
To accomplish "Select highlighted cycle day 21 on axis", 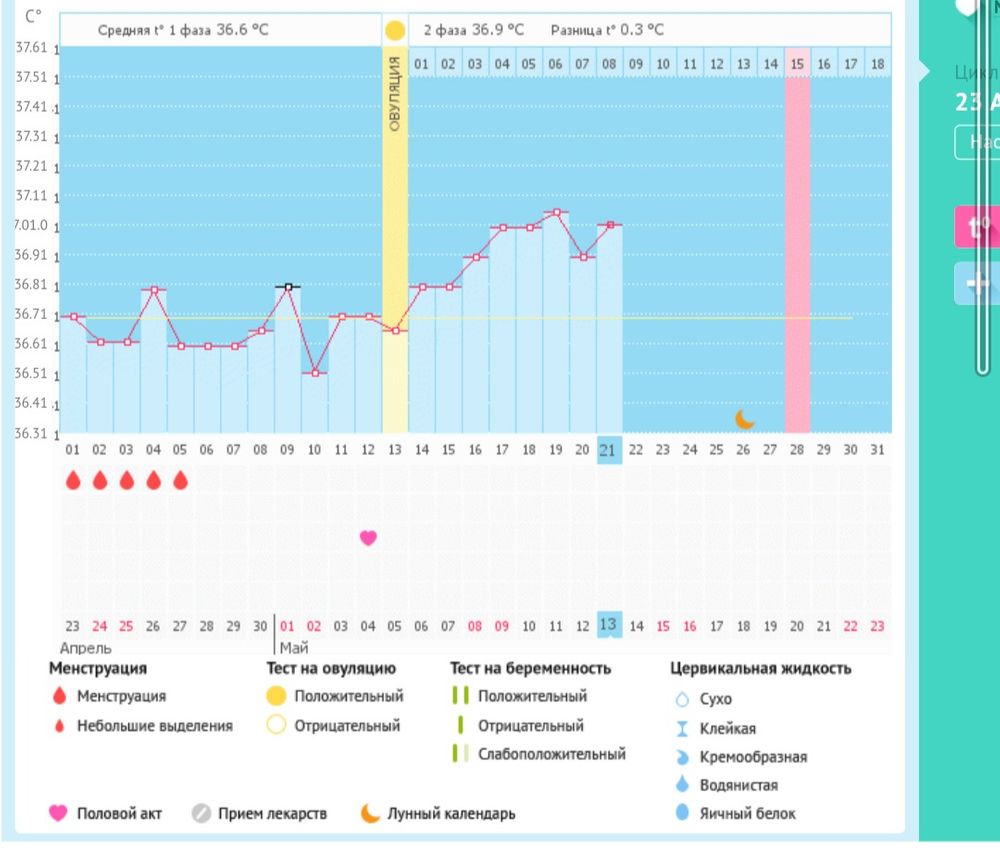I will [608, 450].
